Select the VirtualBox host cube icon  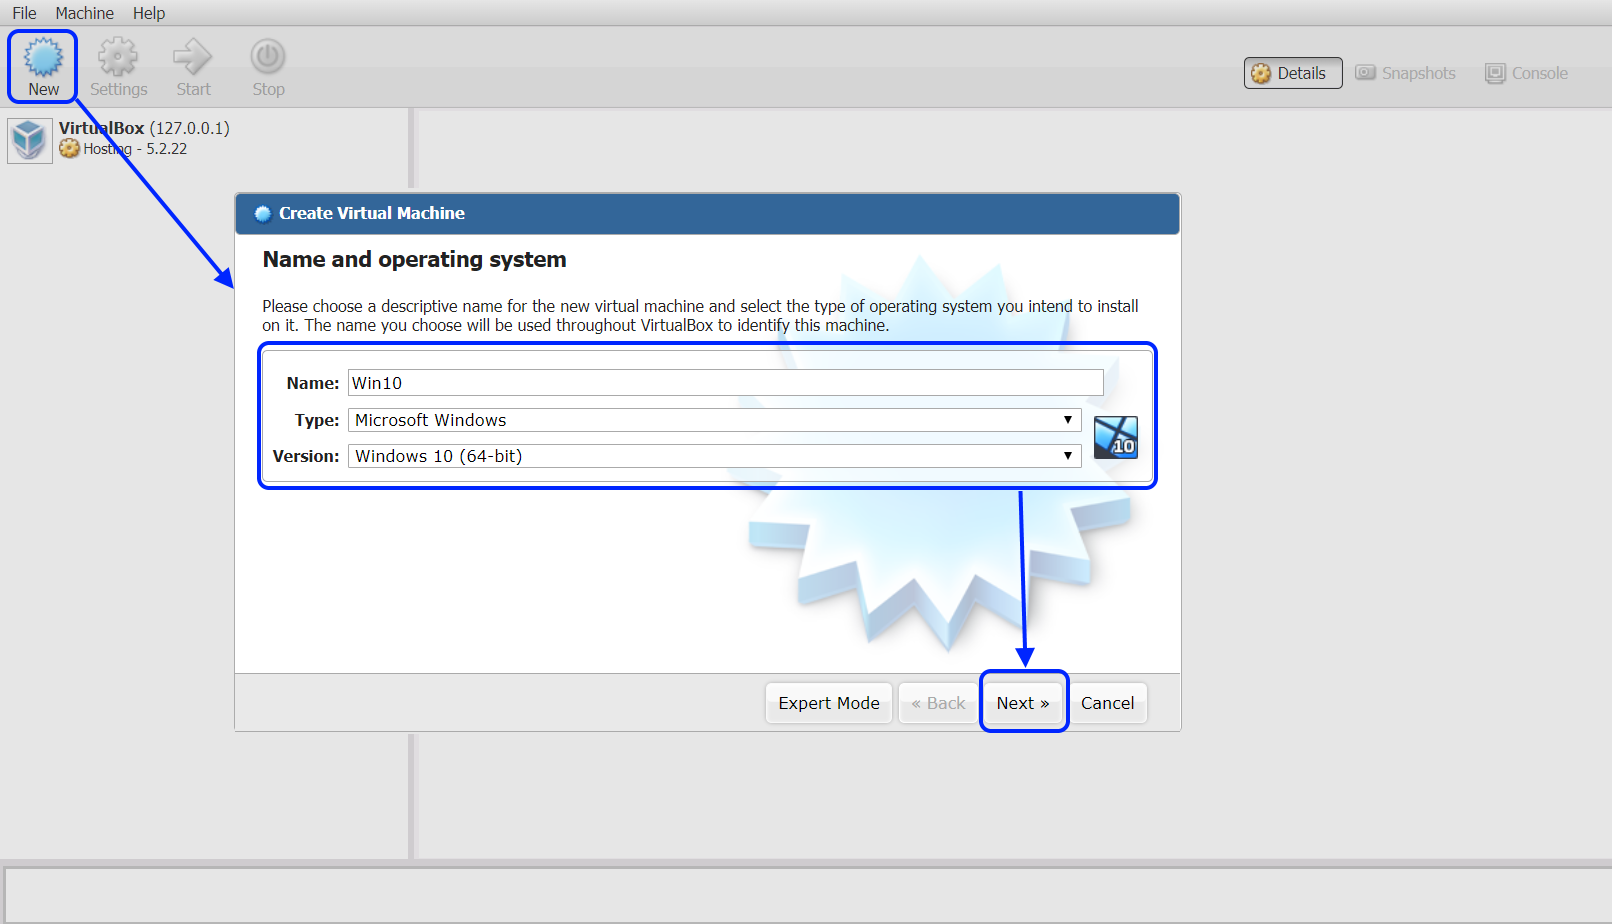tap(30, 140)
